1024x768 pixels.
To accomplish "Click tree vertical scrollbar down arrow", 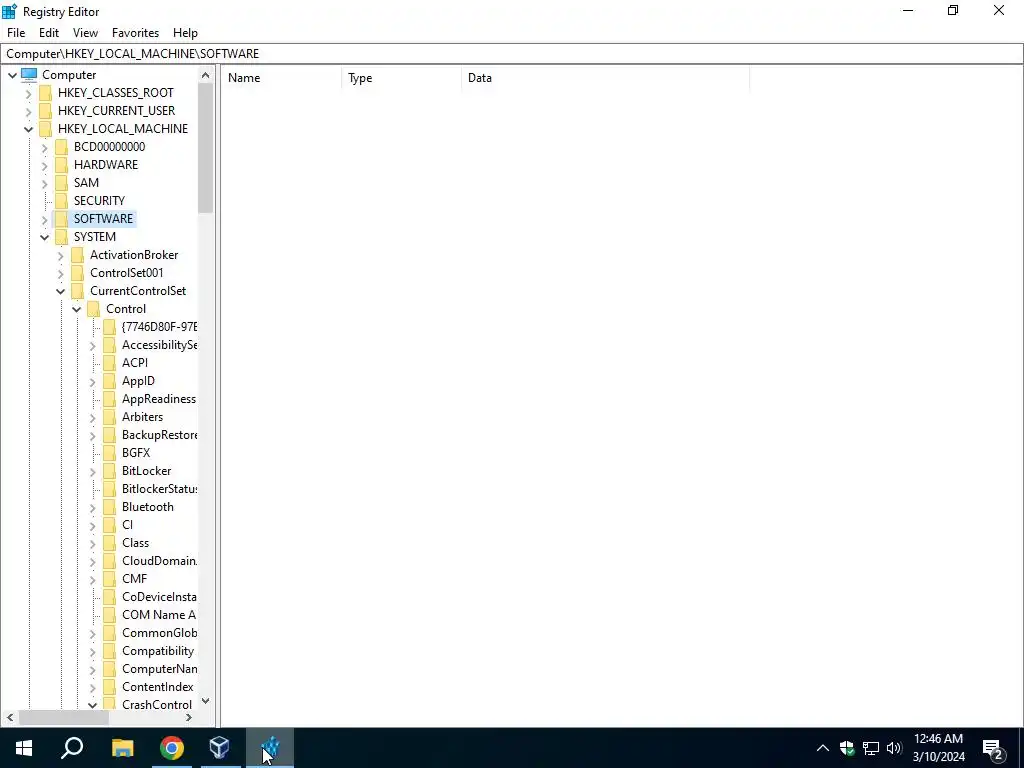I will click(x=206, y=701).
